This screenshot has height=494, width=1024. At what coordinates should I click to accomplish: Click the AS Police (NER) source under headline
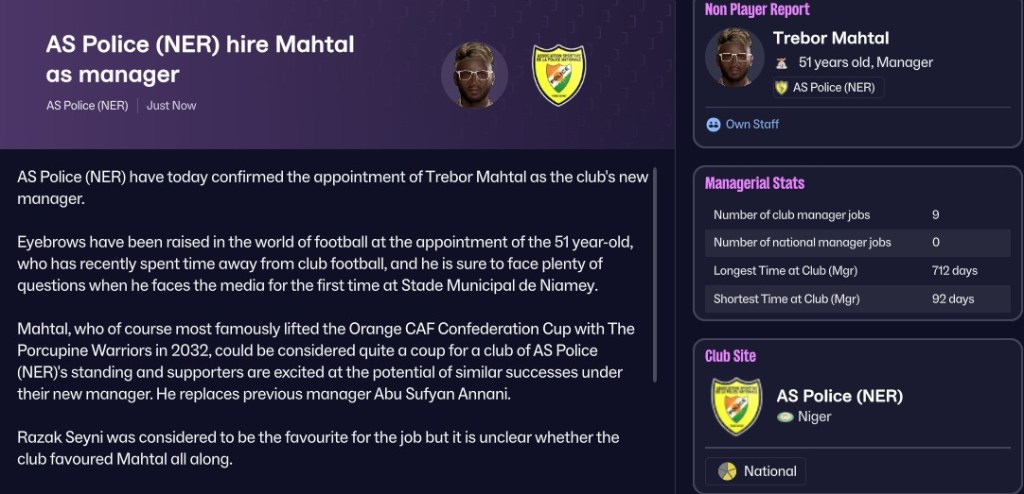[x=87, y=105]
